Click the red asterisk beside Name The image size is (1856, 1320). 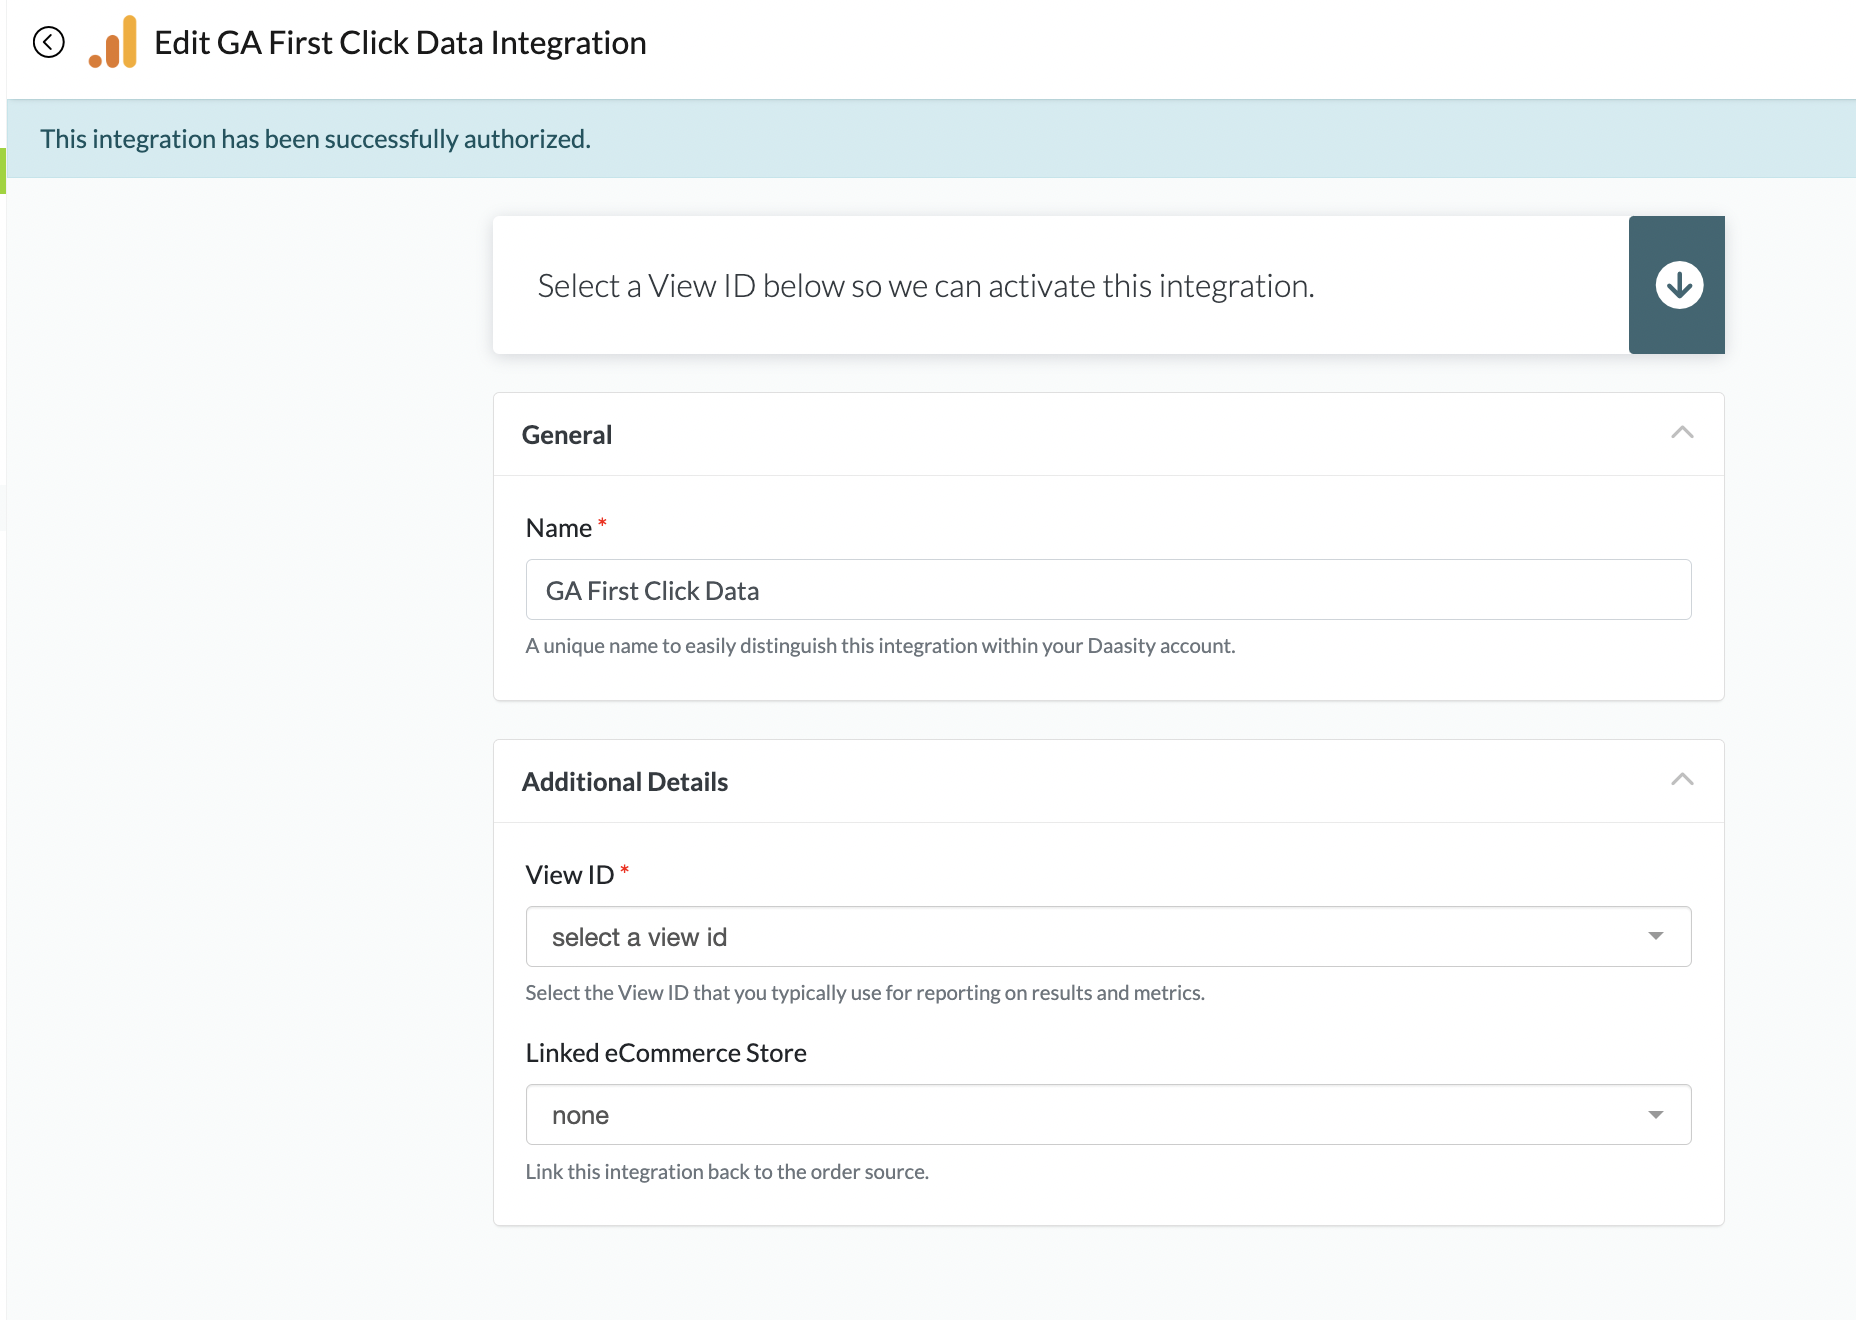click(602, 523)
